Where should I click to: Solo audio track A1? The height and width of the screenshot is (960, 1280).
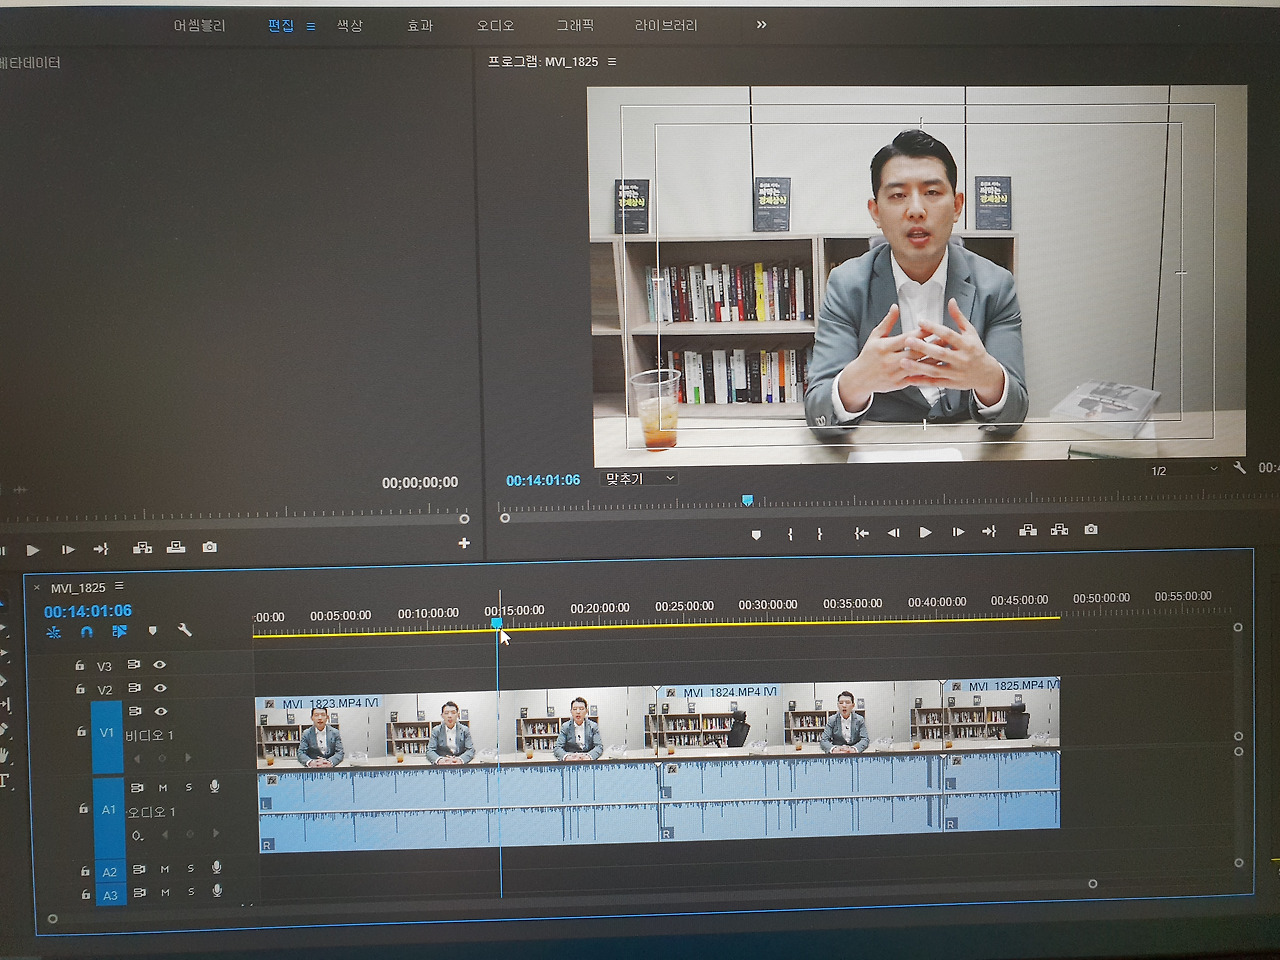click(x=189, y=787)
